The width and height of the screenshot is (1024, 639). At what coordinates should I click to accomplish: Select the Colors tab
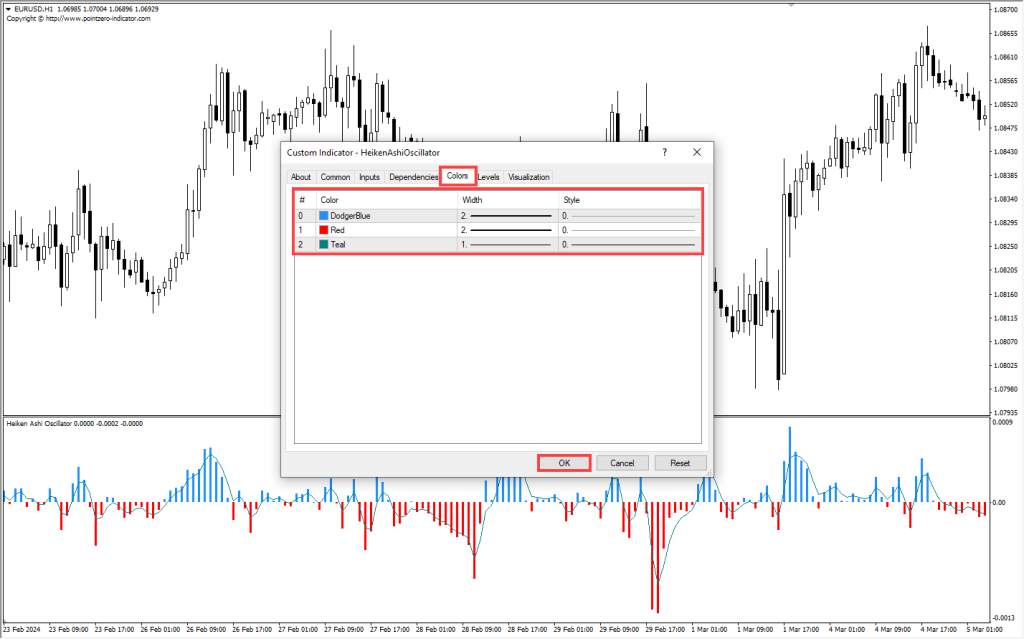(x=457, y=176)
